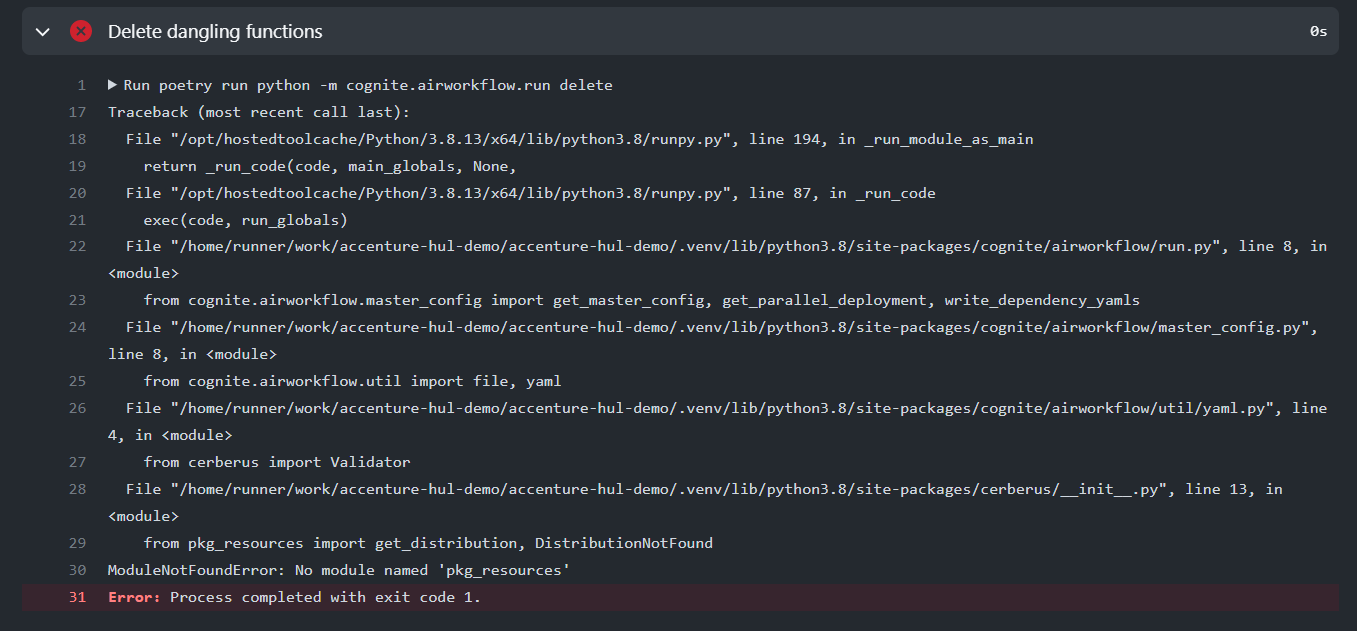This screenshot has height=631, width=1357.
Task: Select 'Traceback (most recent call last):' line
Action: [259, 112]
